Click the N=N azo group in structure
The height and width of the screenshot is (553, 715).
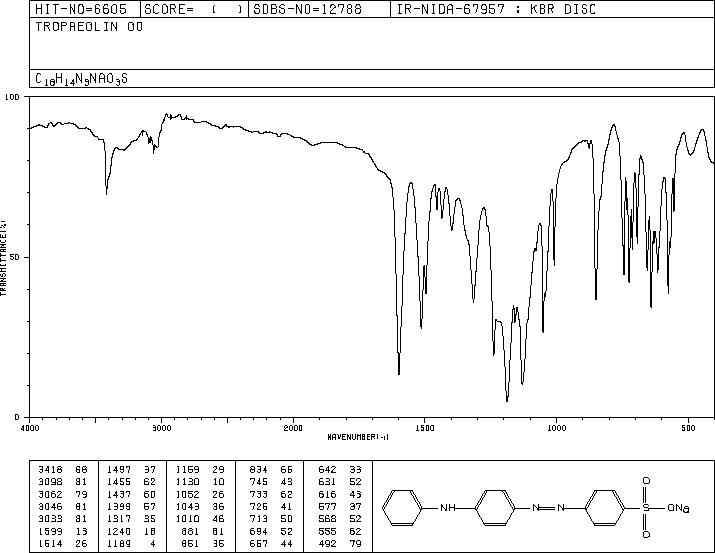click(x=549, y=507)
